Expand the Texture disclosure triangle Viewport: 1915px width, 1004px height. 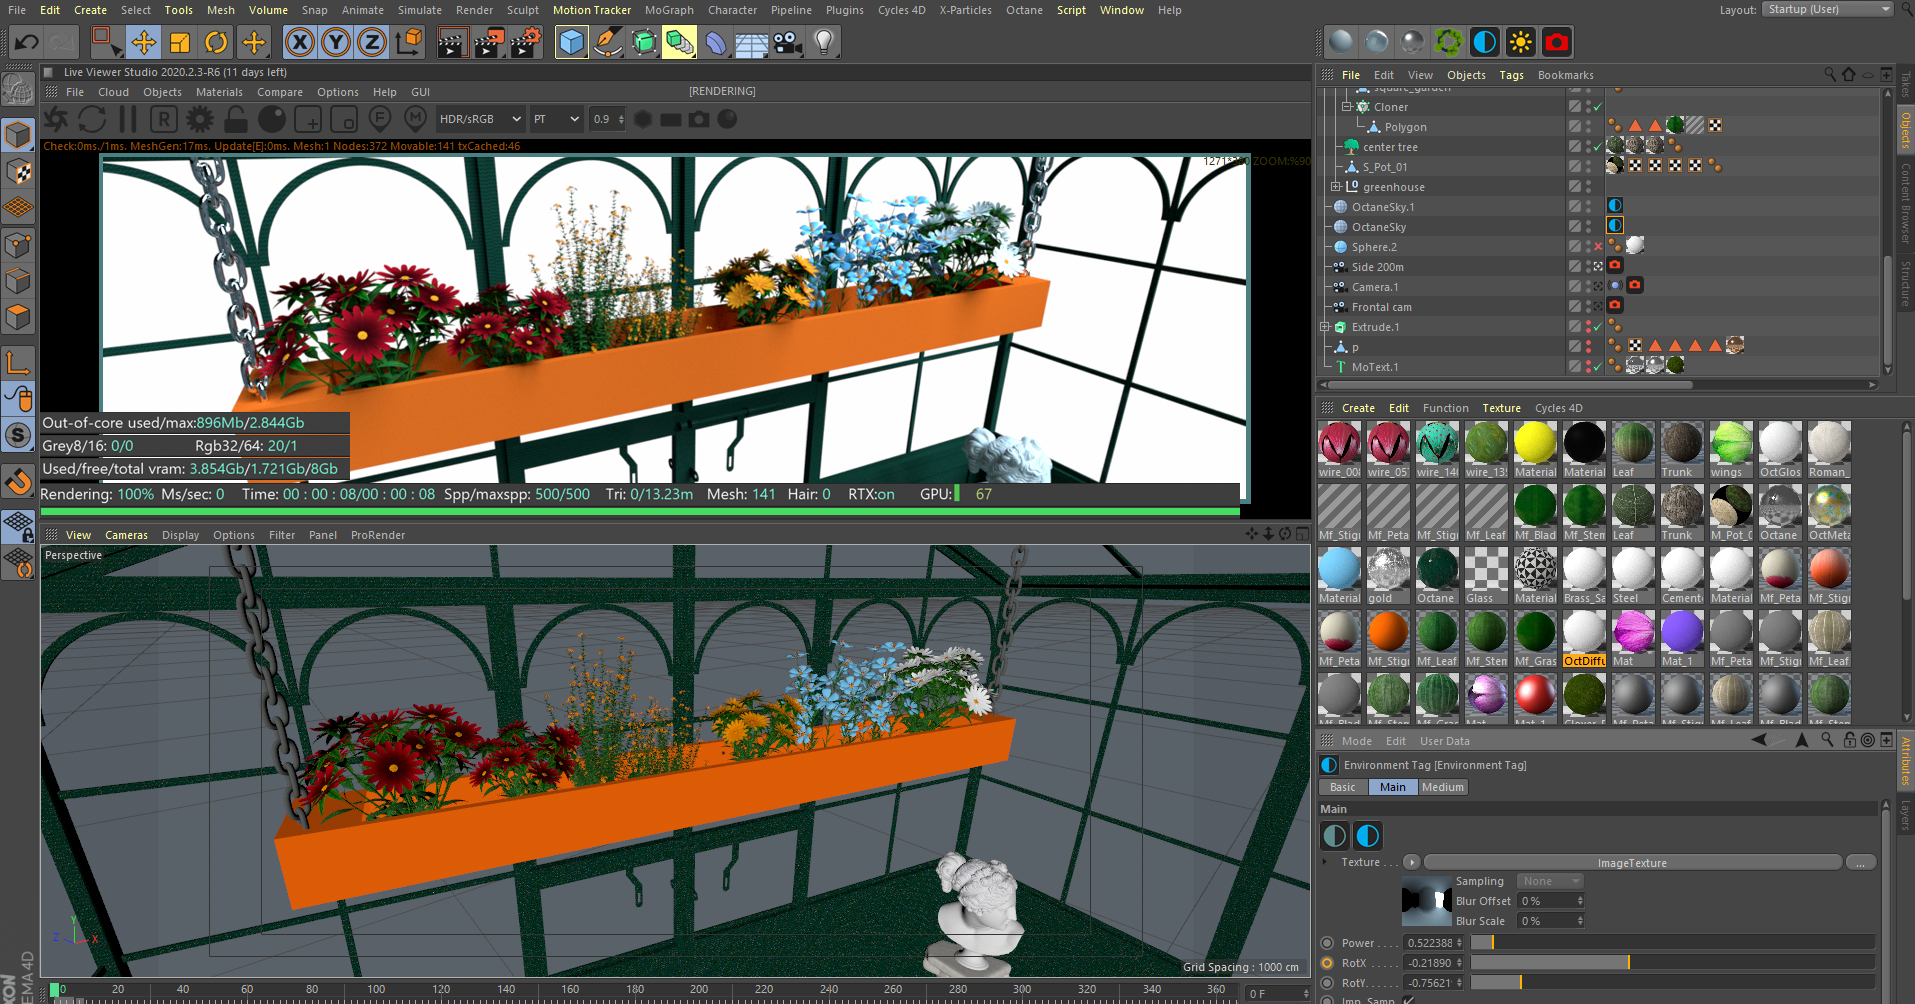point(1325,862)
